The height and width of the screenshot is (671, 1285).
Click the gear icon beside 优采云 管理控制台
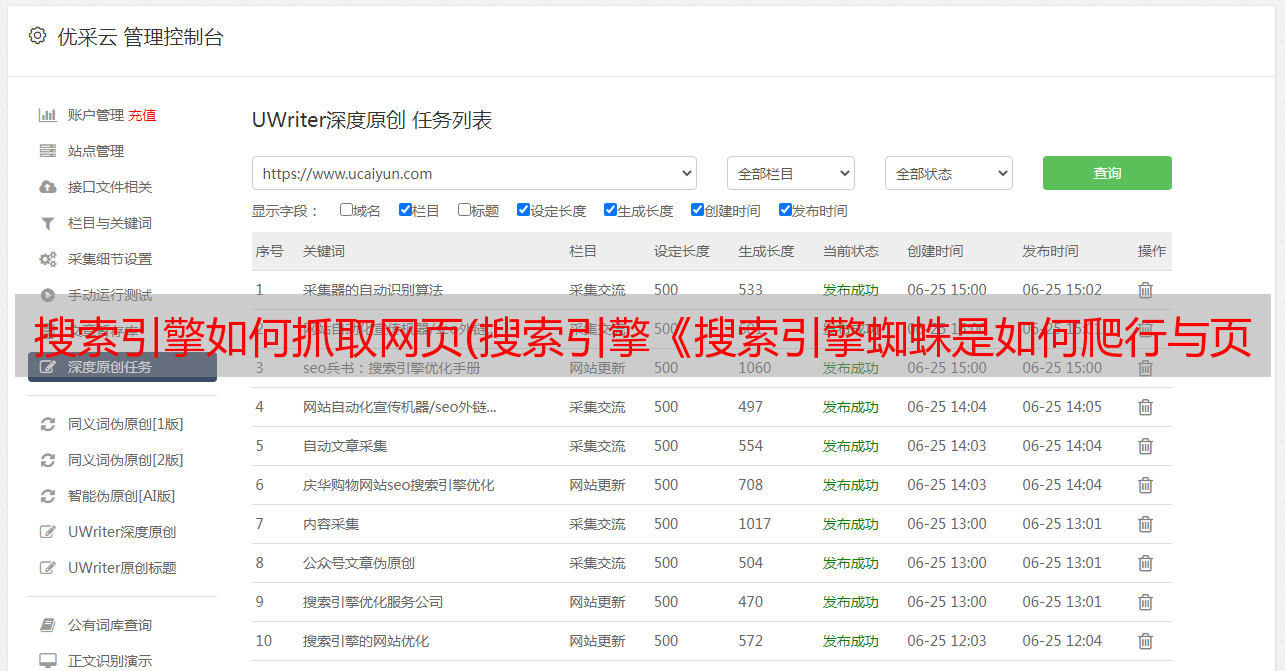pos(37,36)
